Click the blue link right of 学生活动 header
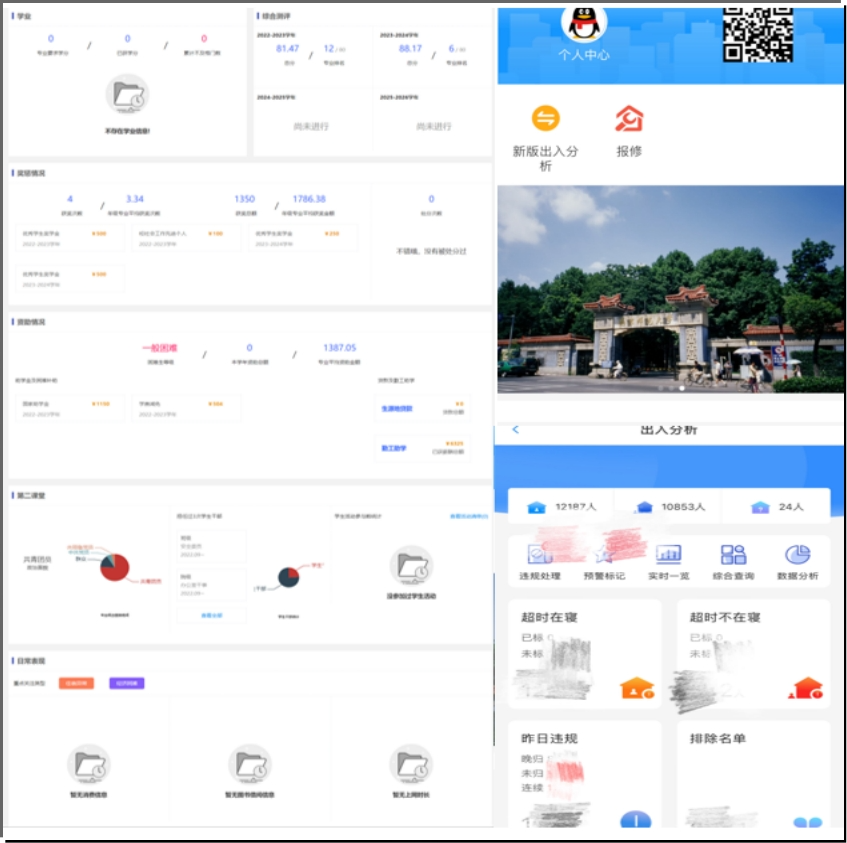Screen dimensions: 847x843 coord(468,516)
